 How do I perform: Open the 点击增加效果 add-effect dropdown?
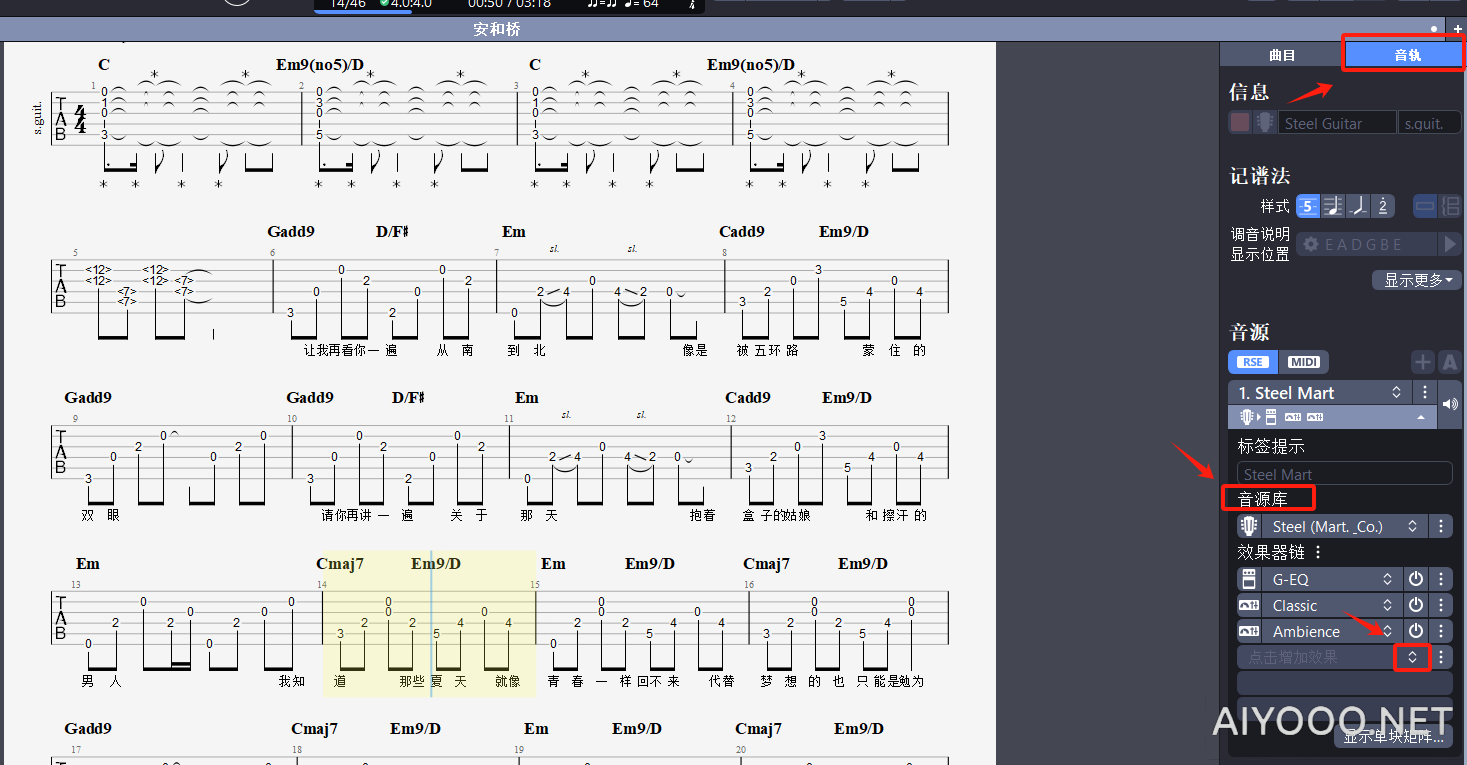click(1412, 657)
